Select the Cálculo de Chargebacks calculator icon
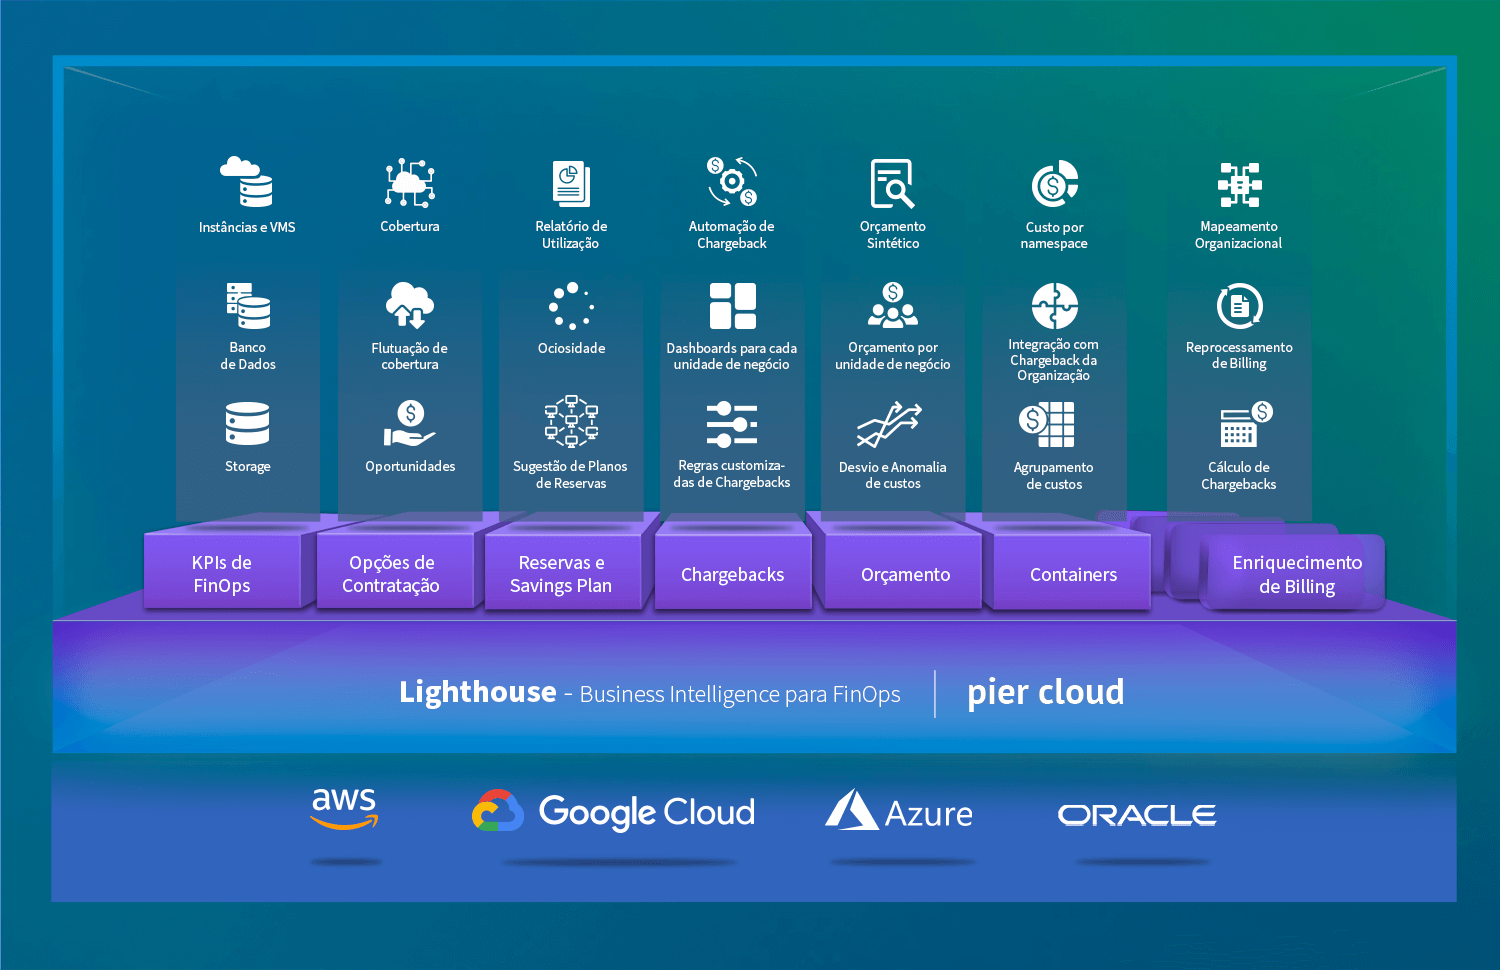The height and width of the screenshot is (970, 1500). [1246, 424]
